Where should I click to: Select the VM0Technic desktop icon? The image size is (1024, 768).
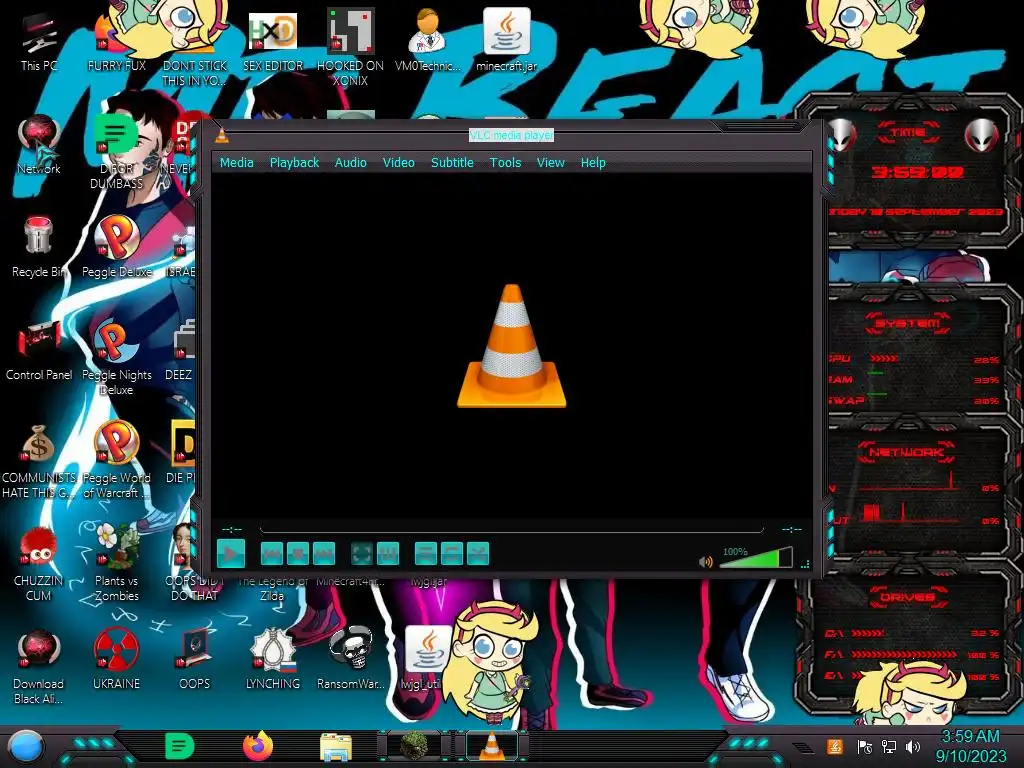pyautogui.click(x=428, y=40)
